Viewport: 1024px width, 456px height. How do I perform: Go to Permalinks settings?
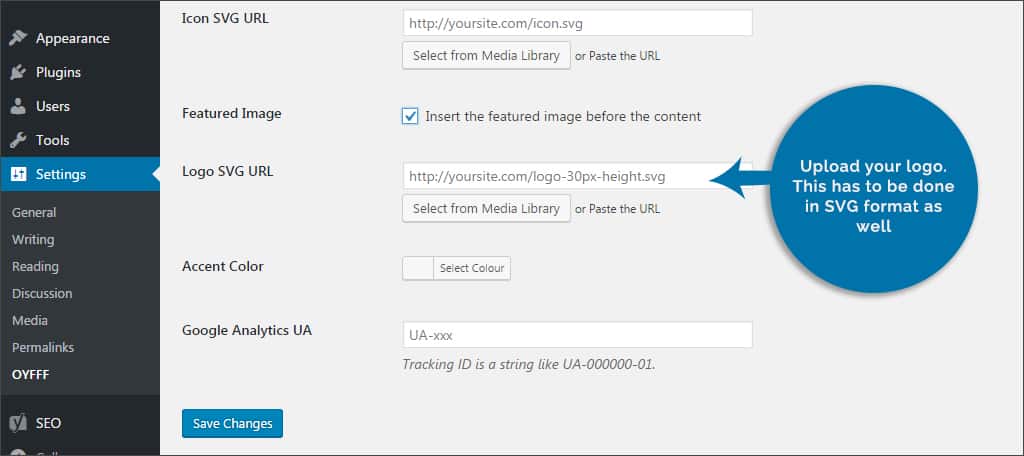click(43, 347)
